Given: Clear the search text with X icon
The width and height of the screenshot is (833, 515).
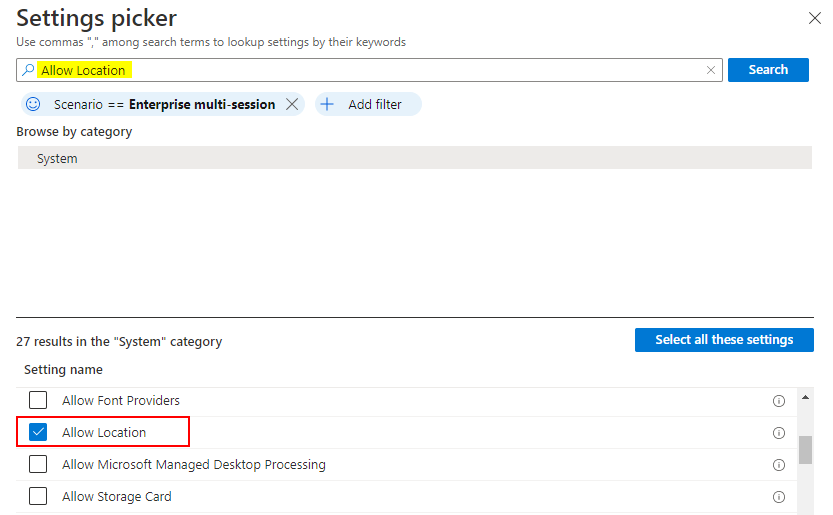Looking at the screenshot, I should [710, 70].
